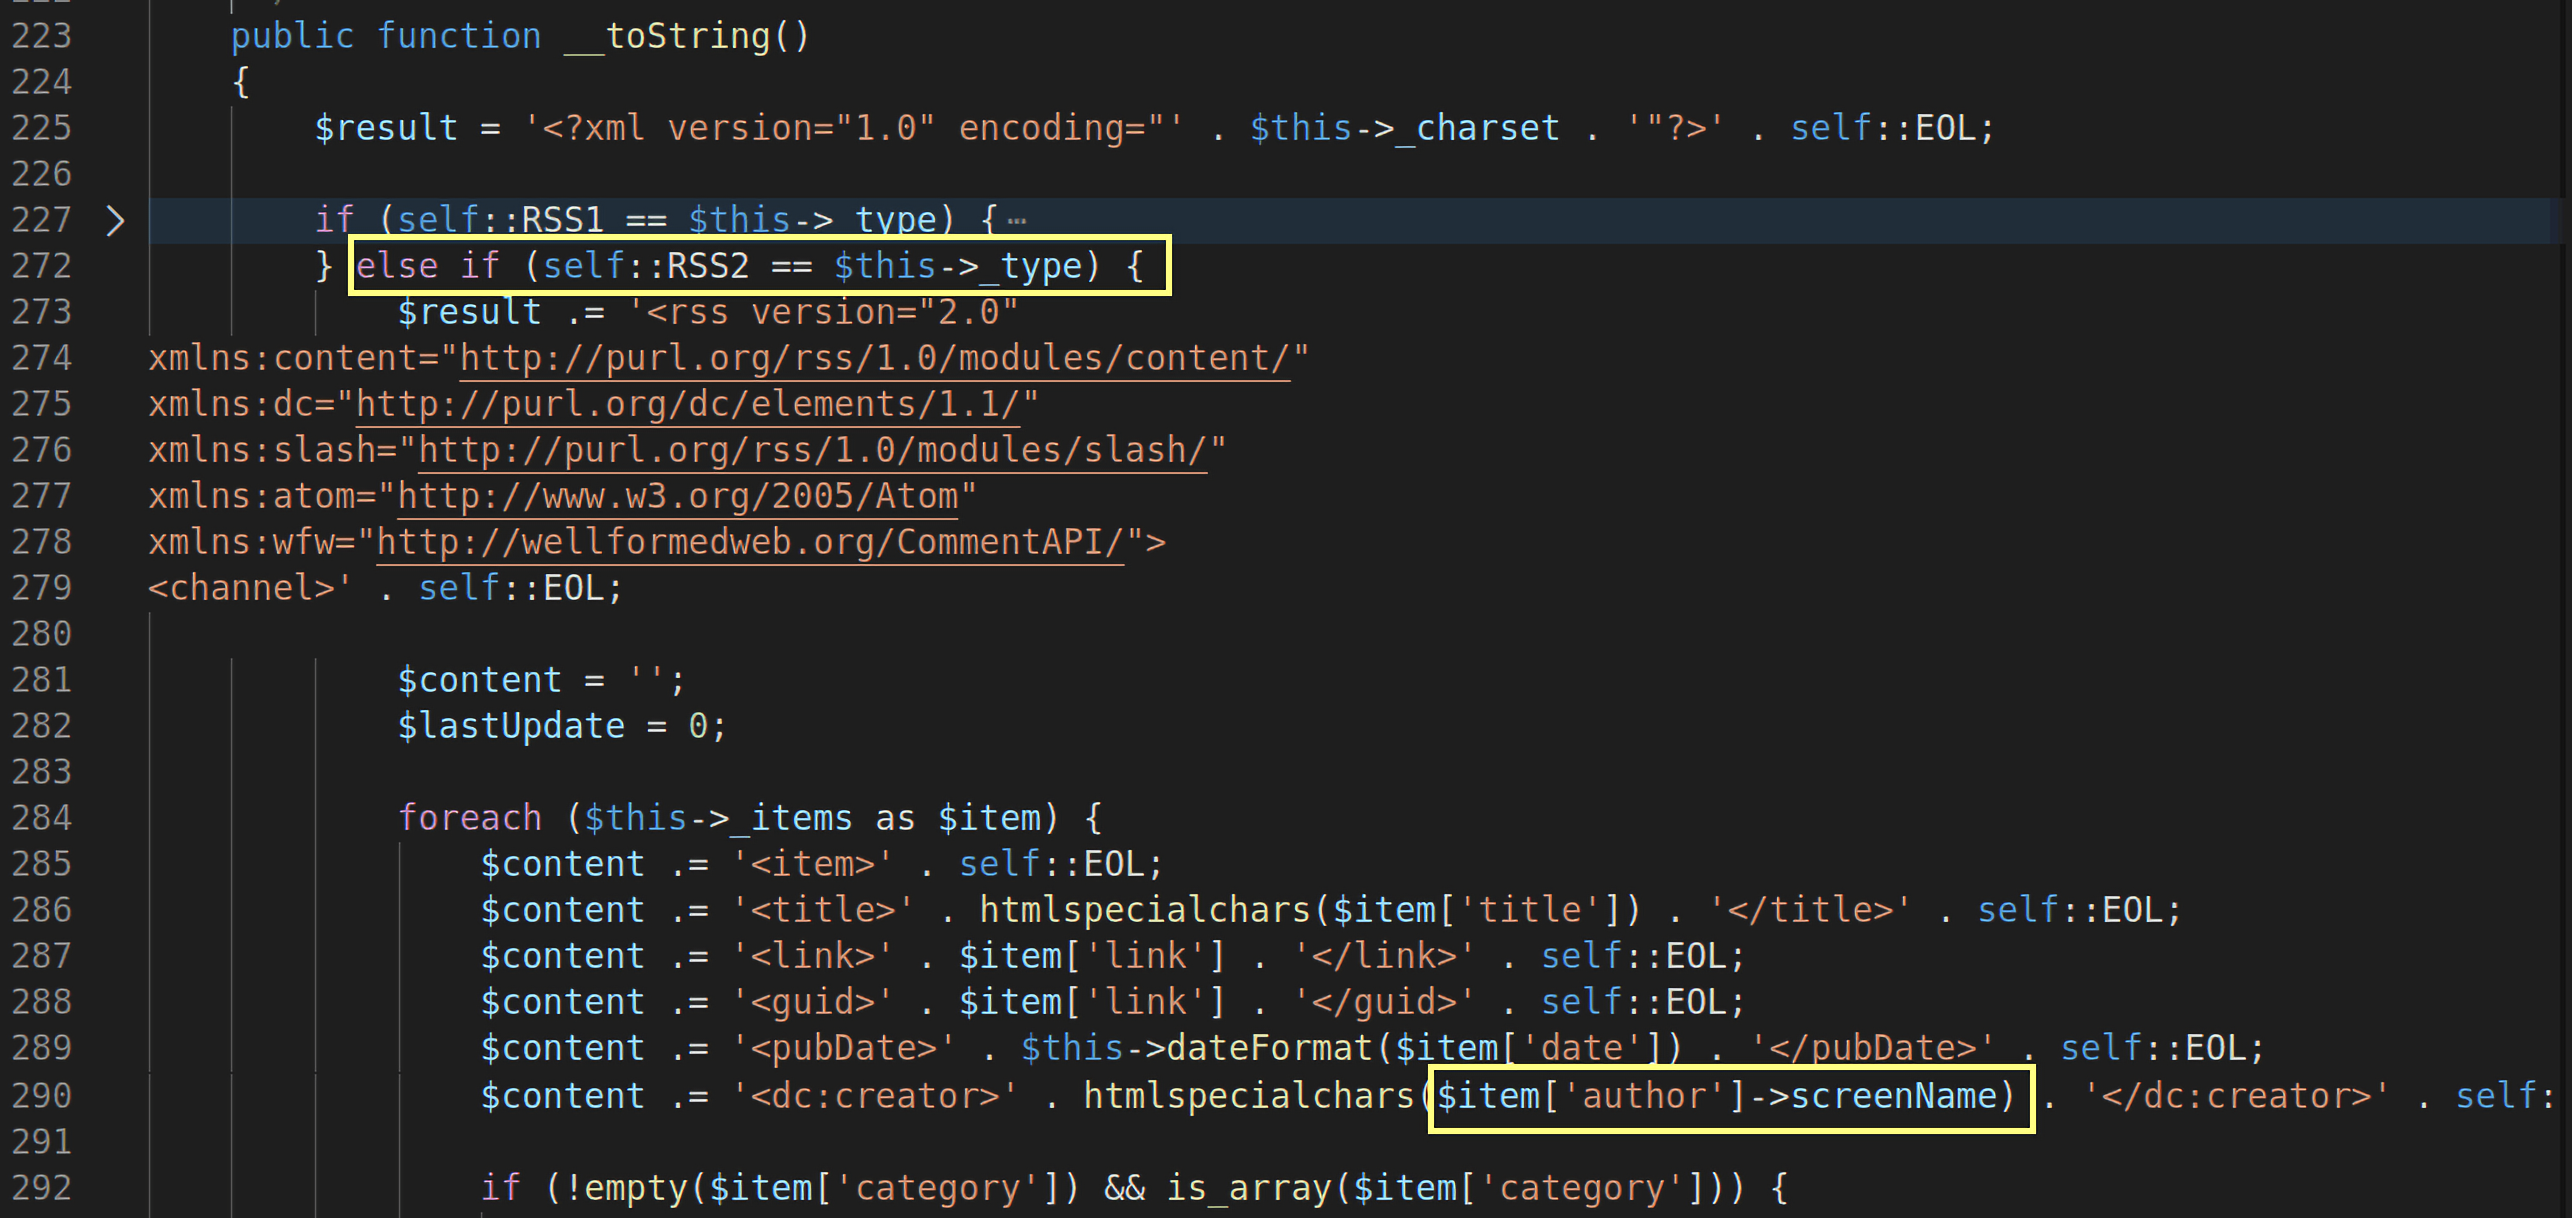Click the dateFormat method on line 289
The width and height of the screenshot is (2572, 1218).
click(x=1269, y=1048)
